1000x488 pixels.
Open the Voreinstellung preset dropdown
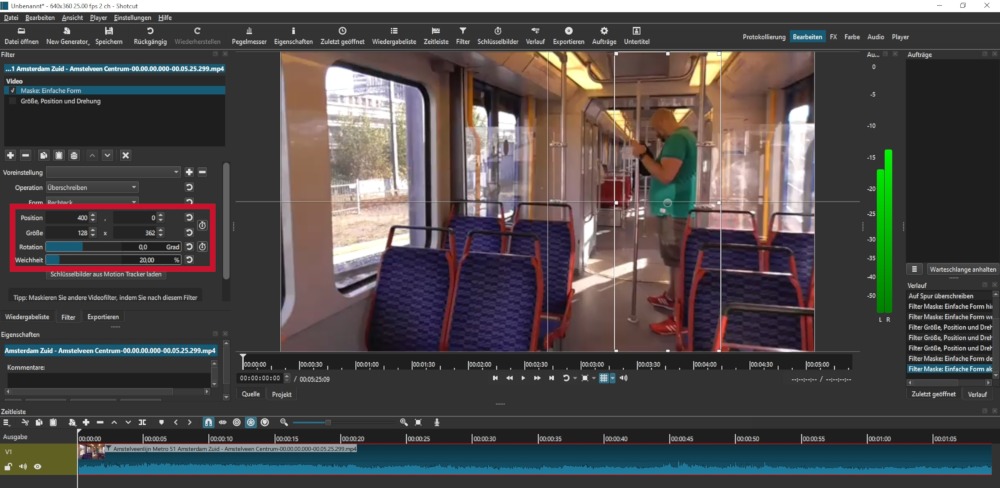(112, 172)
